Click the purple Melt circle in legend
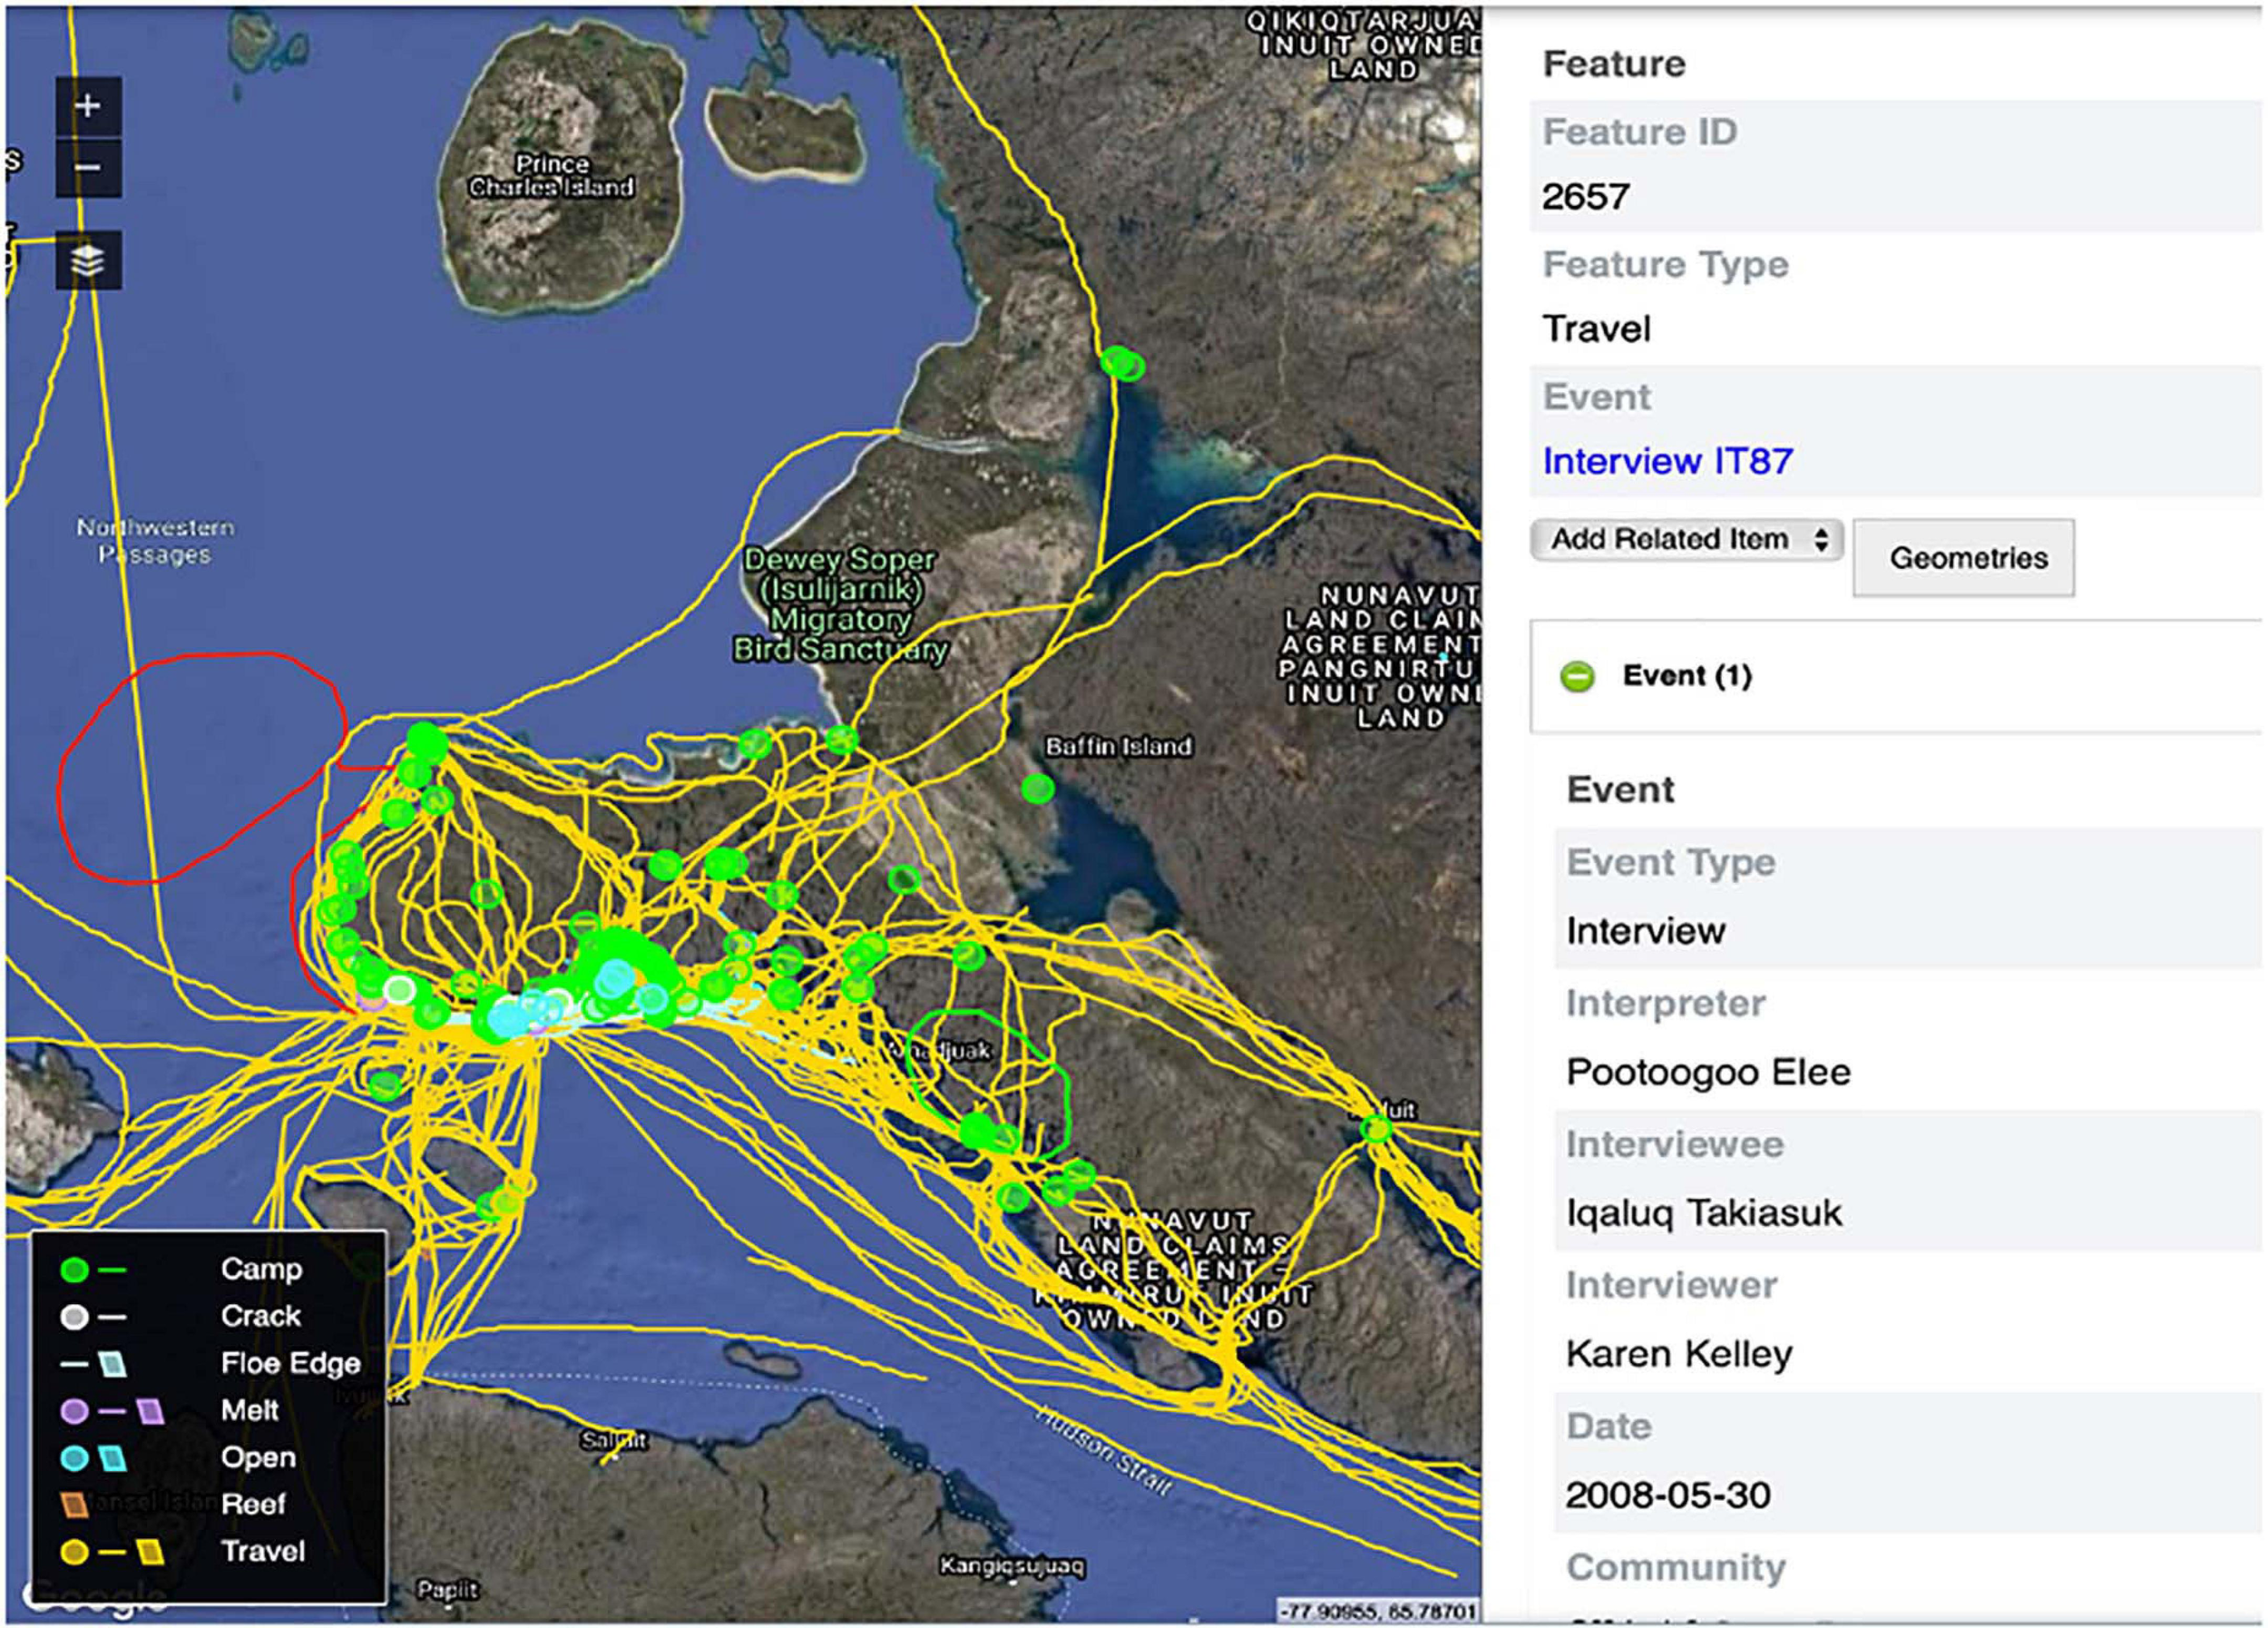The width and height of the screenshot is (2268, 1628). [x=74, y=1411]
